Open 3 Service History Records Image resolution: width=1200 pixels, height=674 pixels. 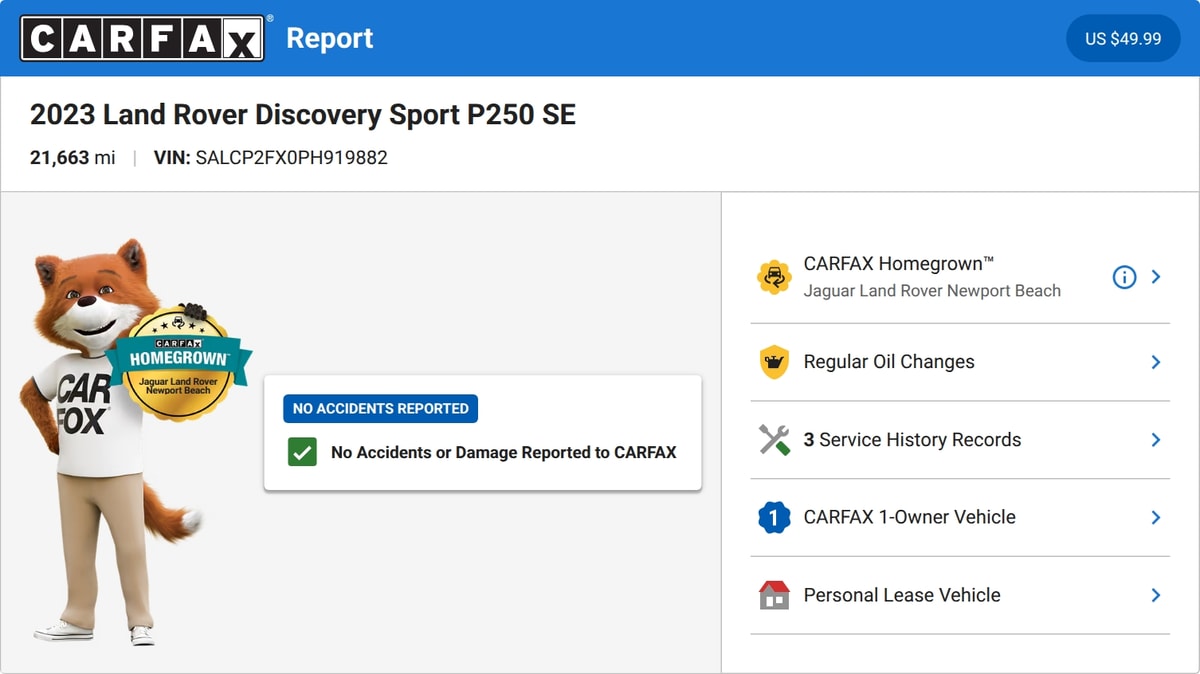tap(960, 440)
